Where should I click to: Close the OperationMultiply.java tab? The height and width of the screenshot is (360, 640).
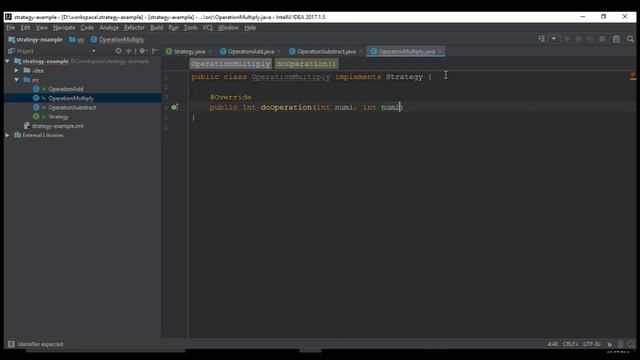pos(440,51)
